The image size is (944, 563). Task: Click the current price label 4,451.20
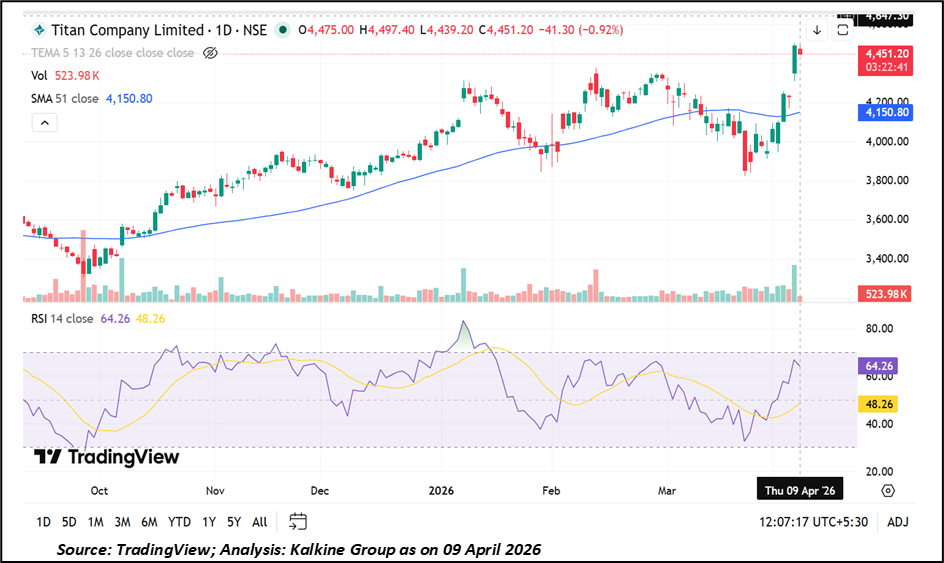pyautogui.click(x=885, y=53)
